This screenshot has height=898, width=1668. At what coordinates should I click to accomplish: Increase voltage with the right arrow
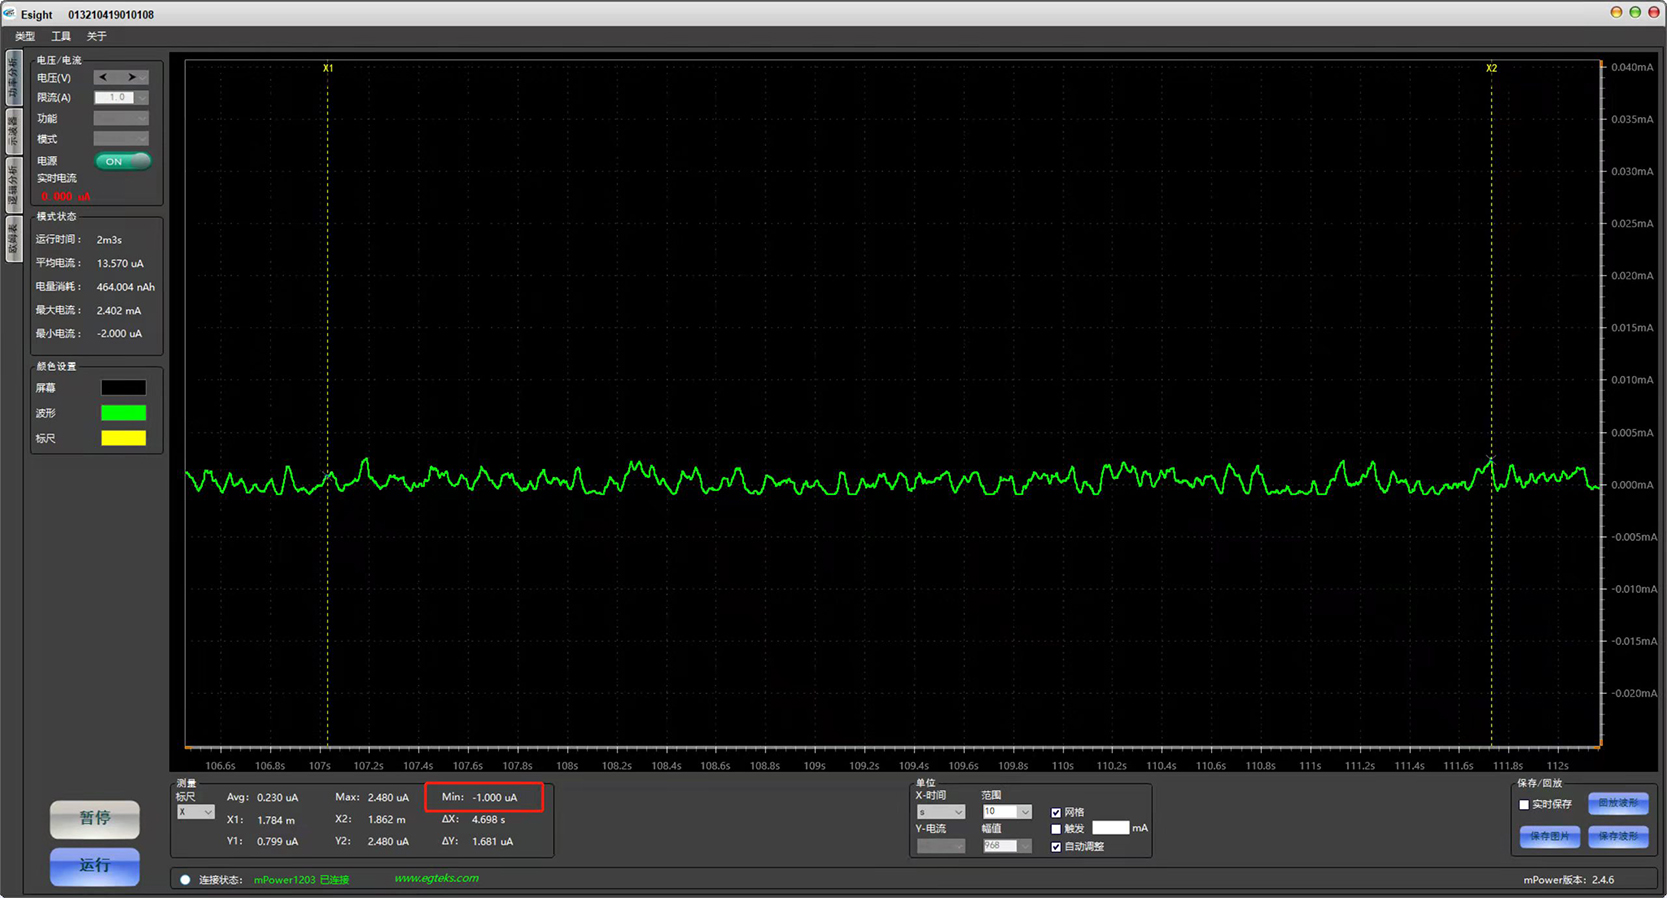point(132,77)
